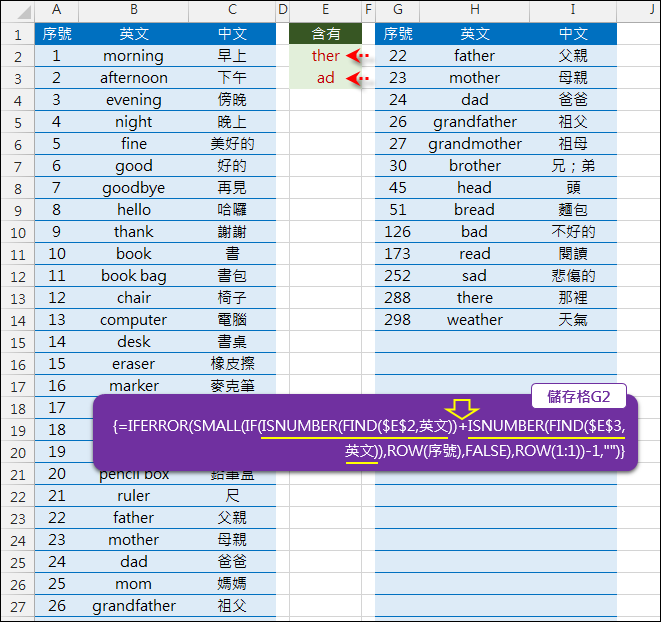This screenshot has width=661, height=622.
Task: Click cell with 'there'
Action: coord(475,298)
